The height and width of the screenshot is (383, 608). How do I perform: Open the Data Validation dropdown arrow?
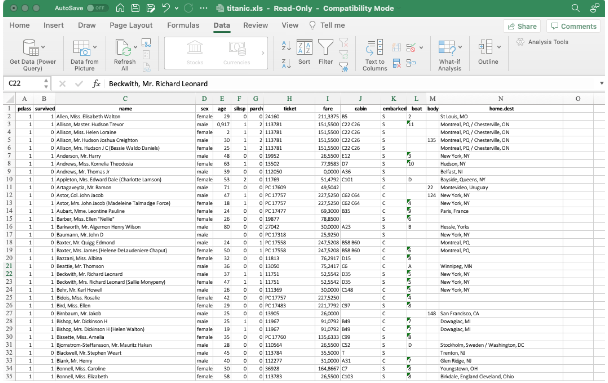click(421, 48)
